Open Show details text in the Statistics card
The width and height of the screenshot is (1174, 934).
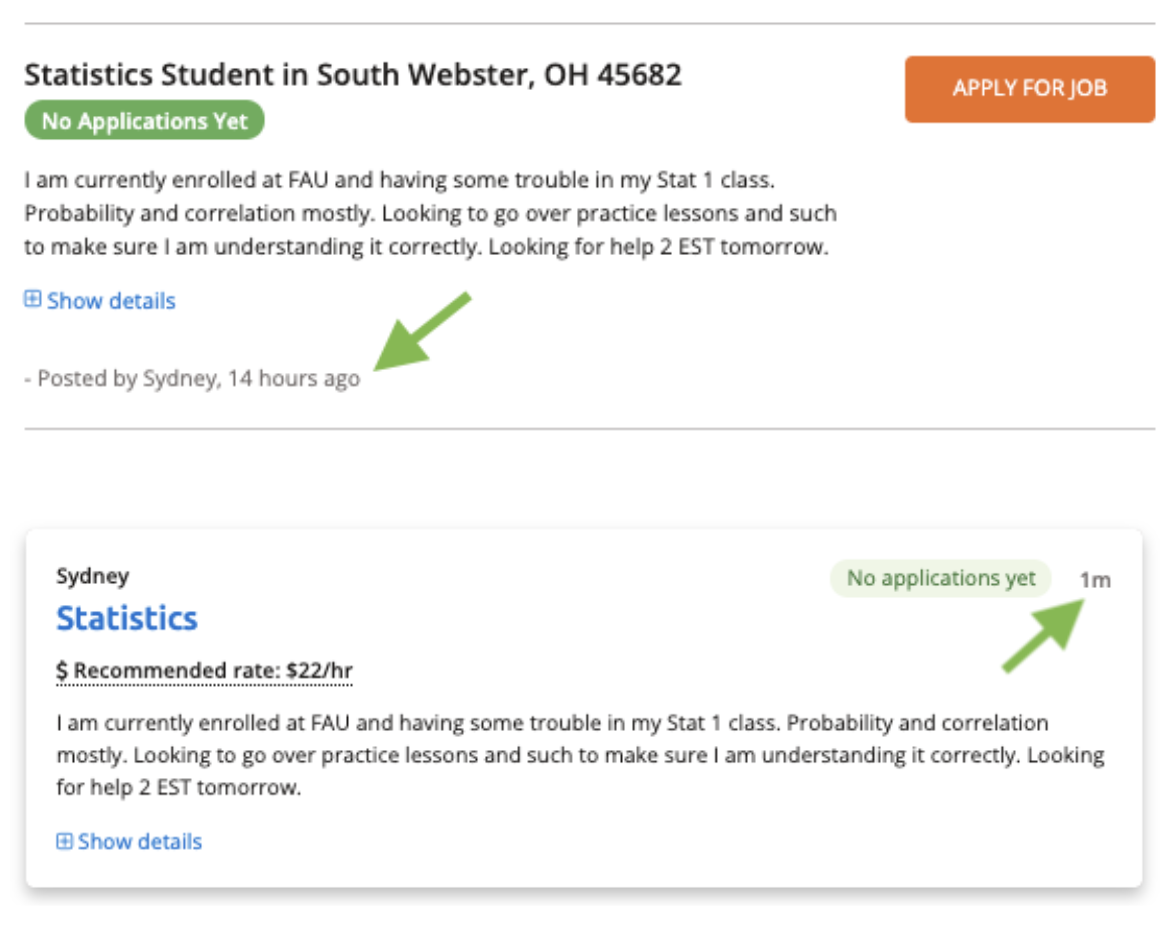140,842
